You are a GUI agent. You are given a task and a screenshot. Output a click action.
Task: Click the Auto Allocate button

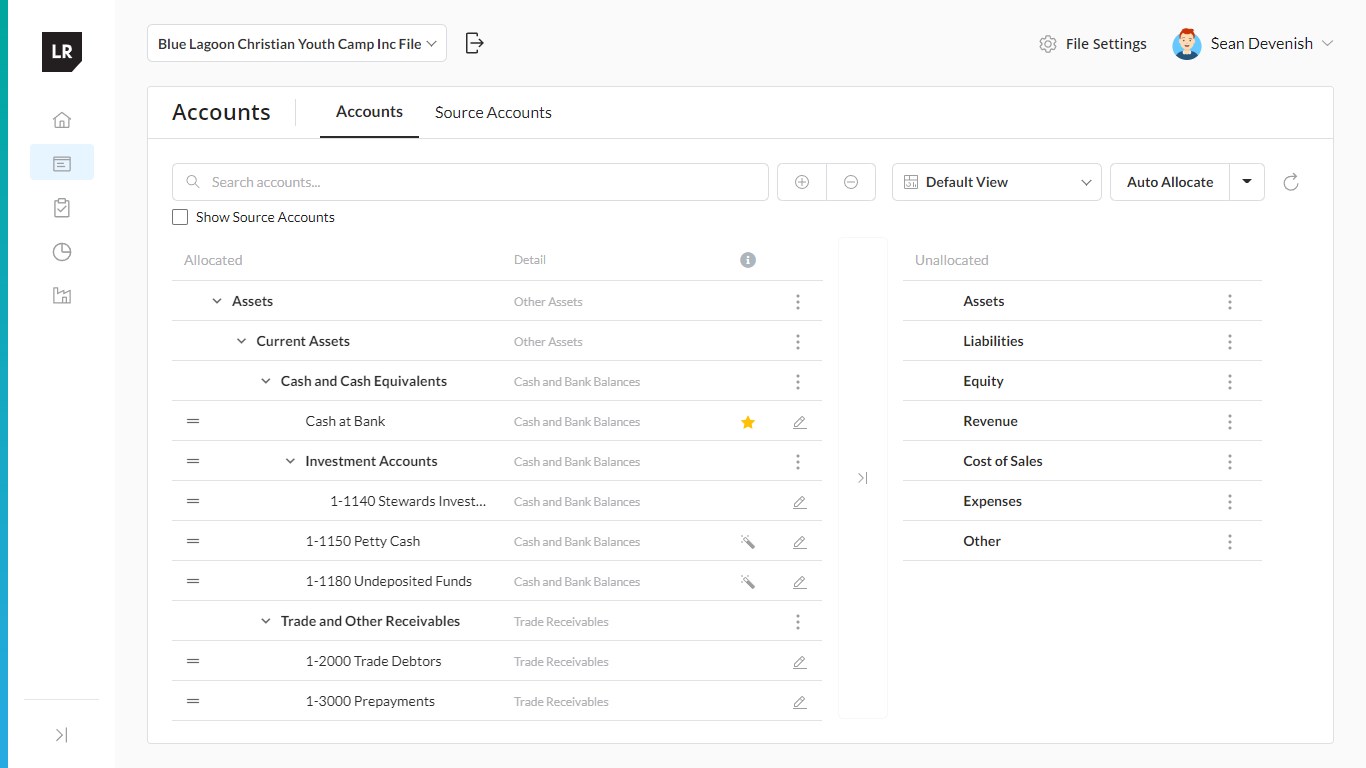[1169, 182]
